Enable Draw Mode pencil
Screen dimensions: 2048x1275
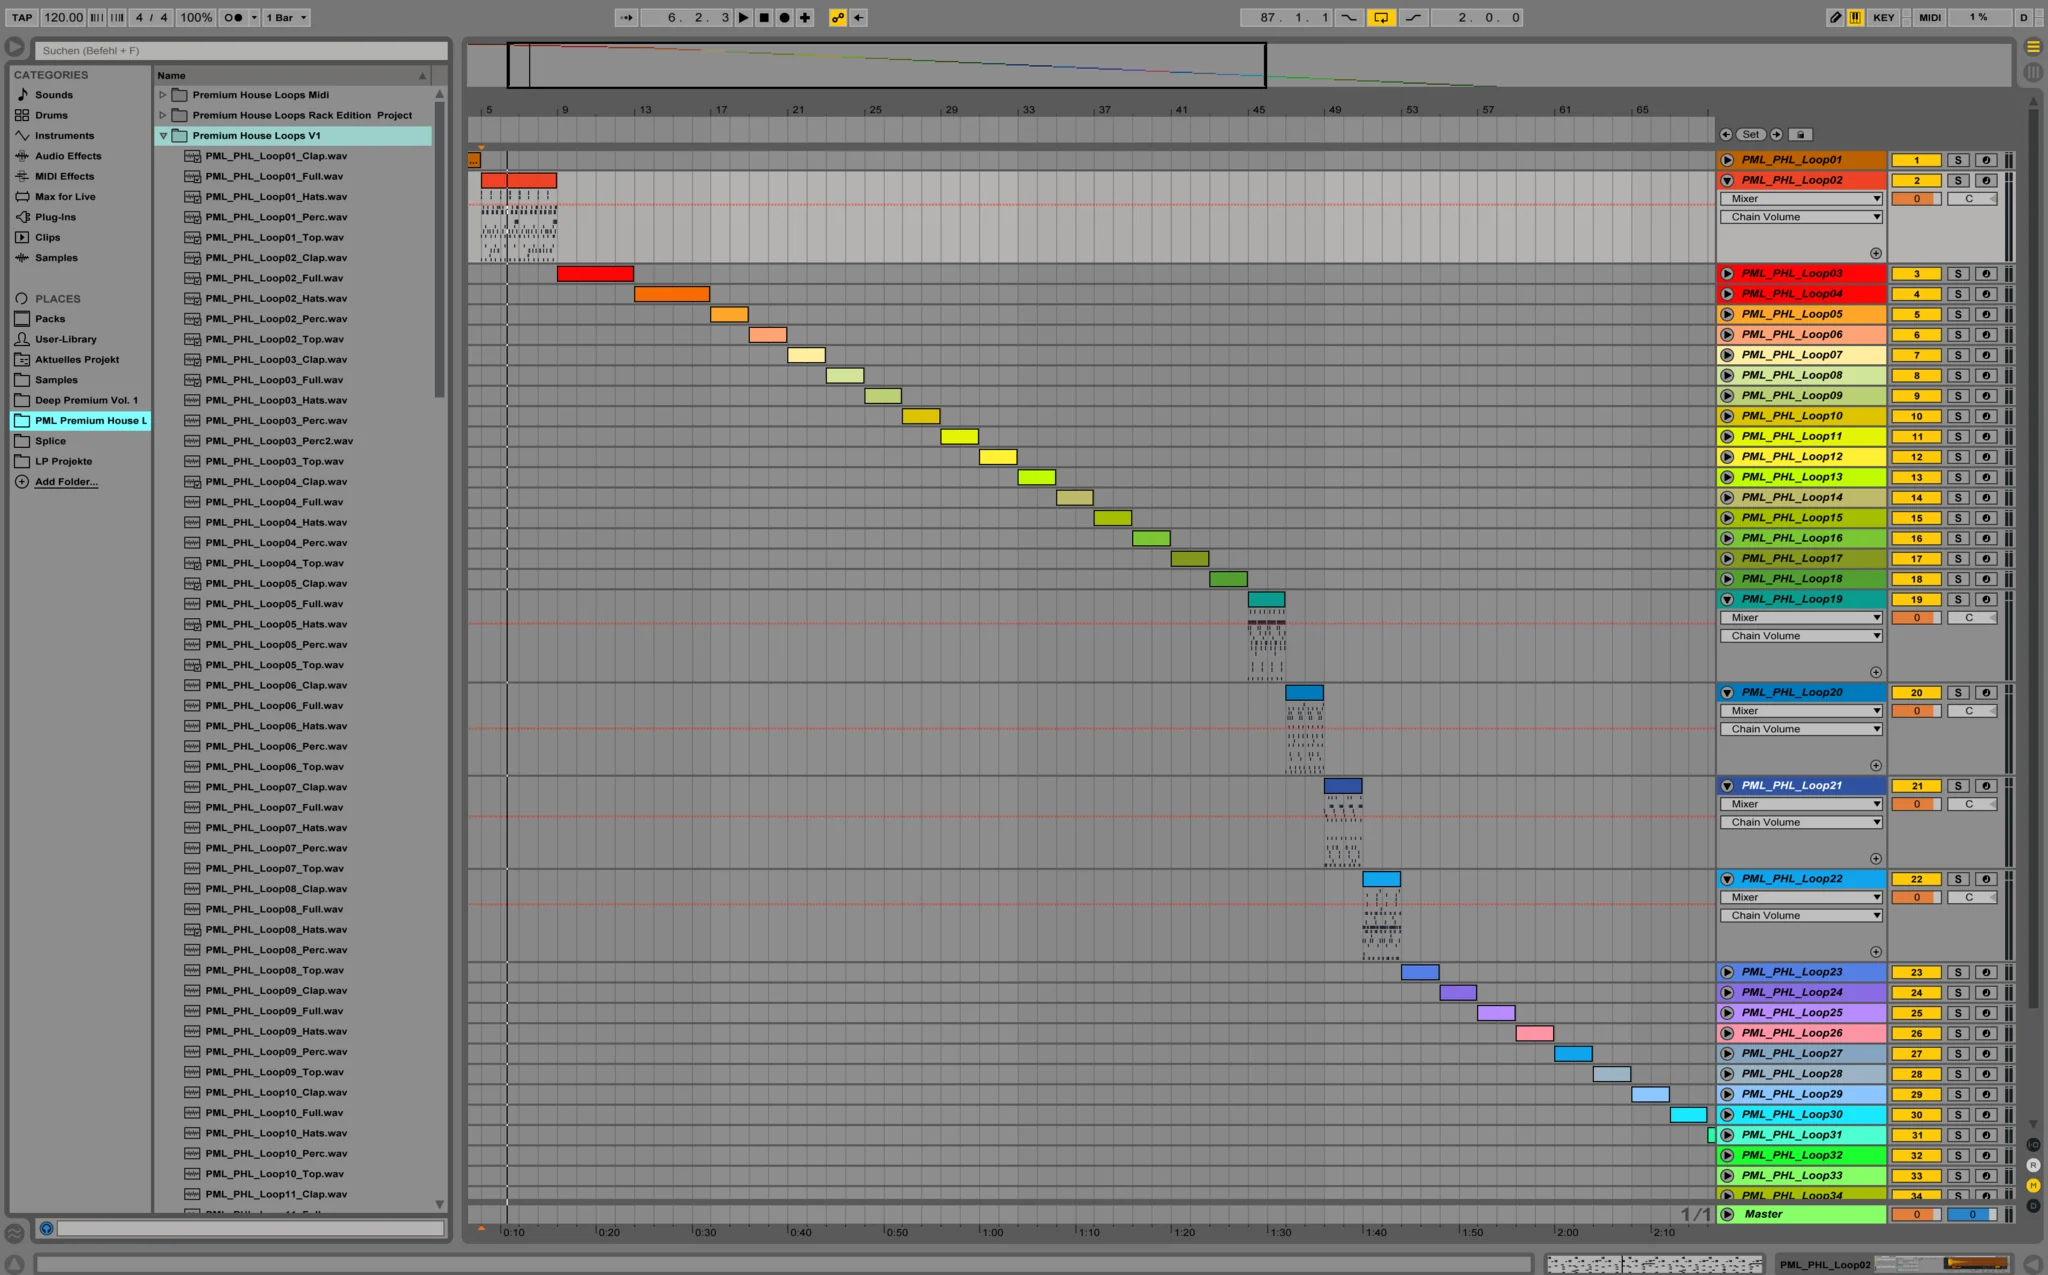pyautogui.click(x=1835, y=17)
